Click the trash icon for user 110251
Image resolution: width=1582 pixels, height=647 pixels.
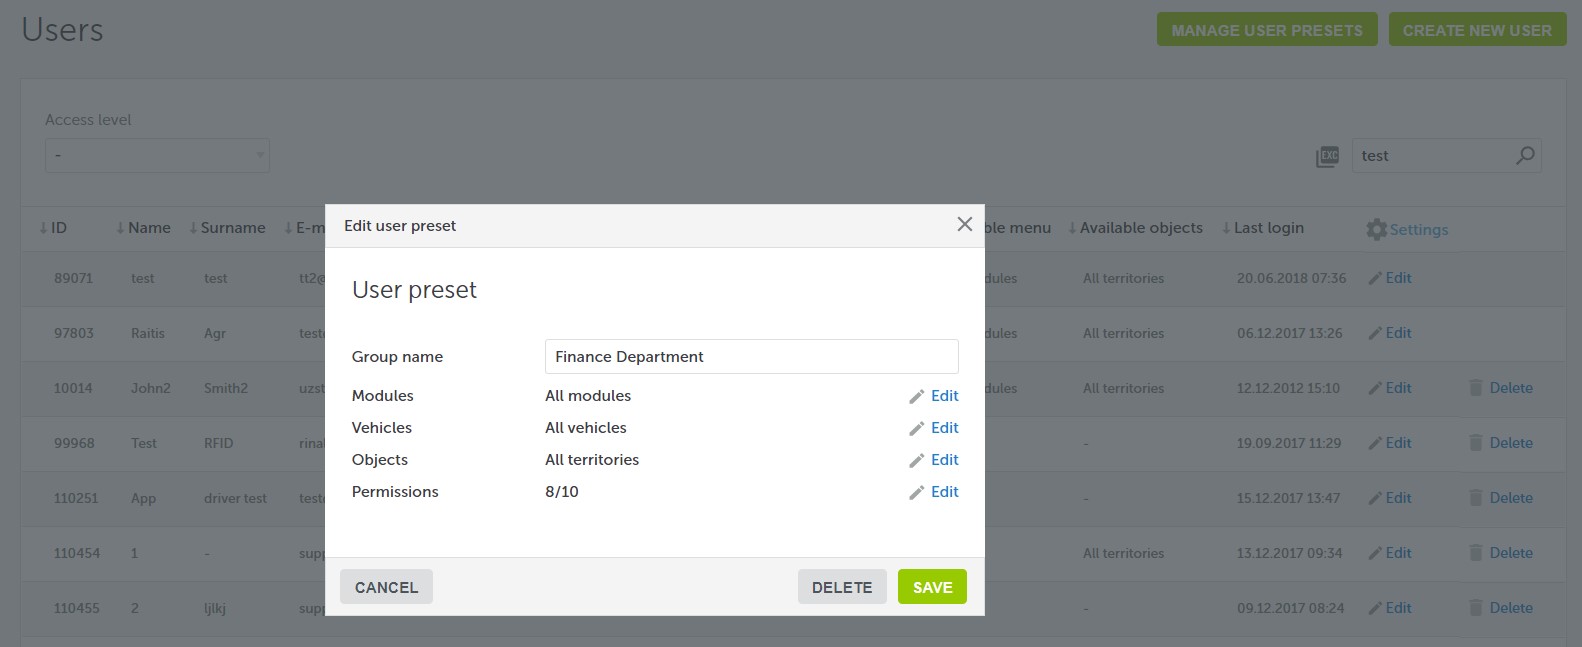[1476, 498]
